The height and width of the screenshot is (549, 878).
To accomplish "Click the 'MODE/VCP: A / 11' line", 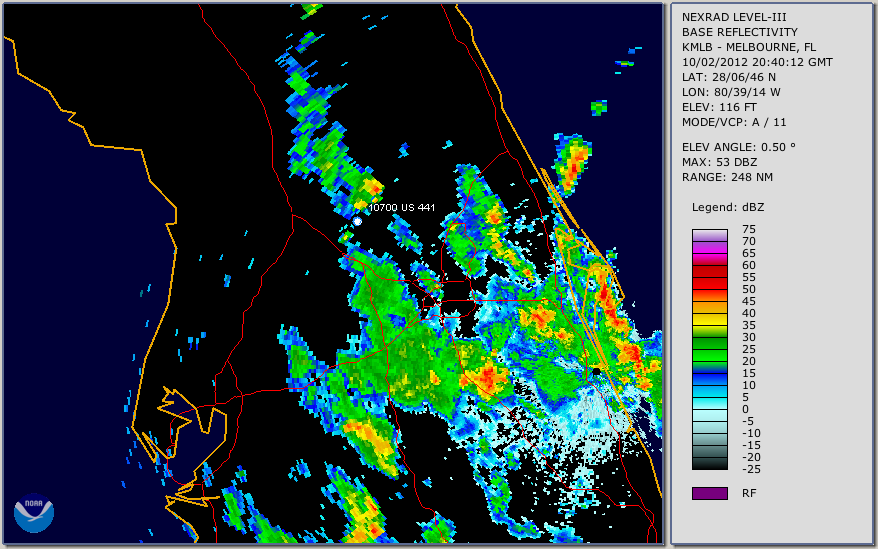I will (x=734, y=122).
